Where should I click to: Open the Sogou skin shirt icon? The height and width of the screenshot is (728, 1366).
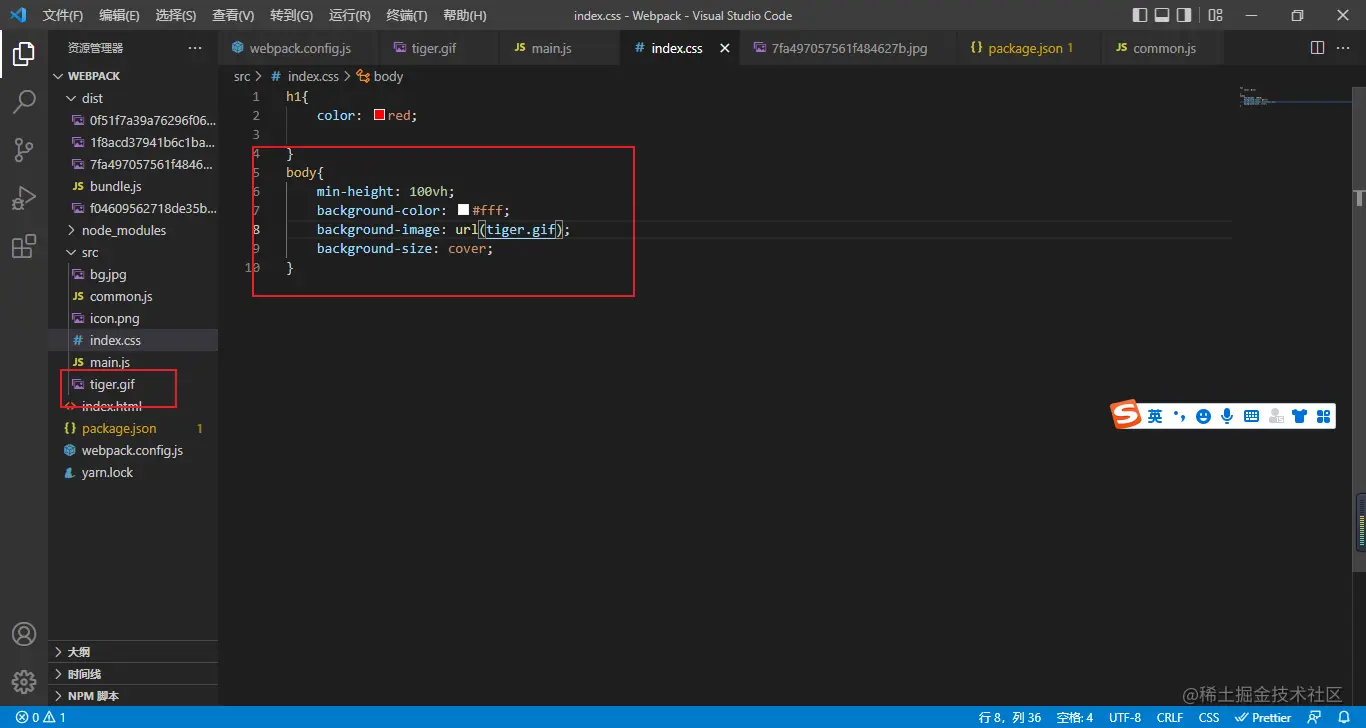tap(1299, 416)
